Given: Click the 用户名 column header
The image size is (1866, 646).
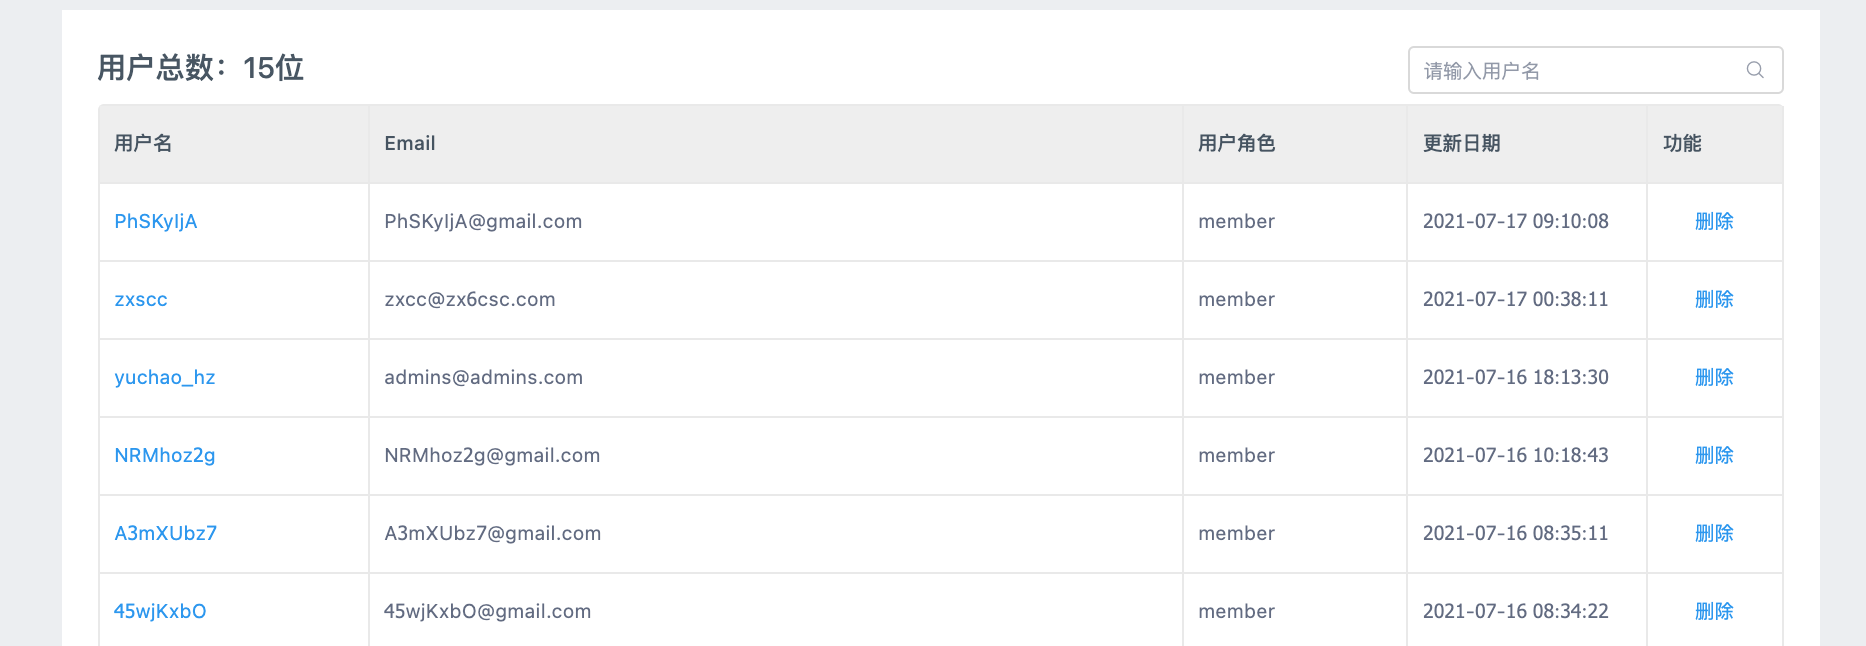Looking at the screenshot, I should click(142, 143).
